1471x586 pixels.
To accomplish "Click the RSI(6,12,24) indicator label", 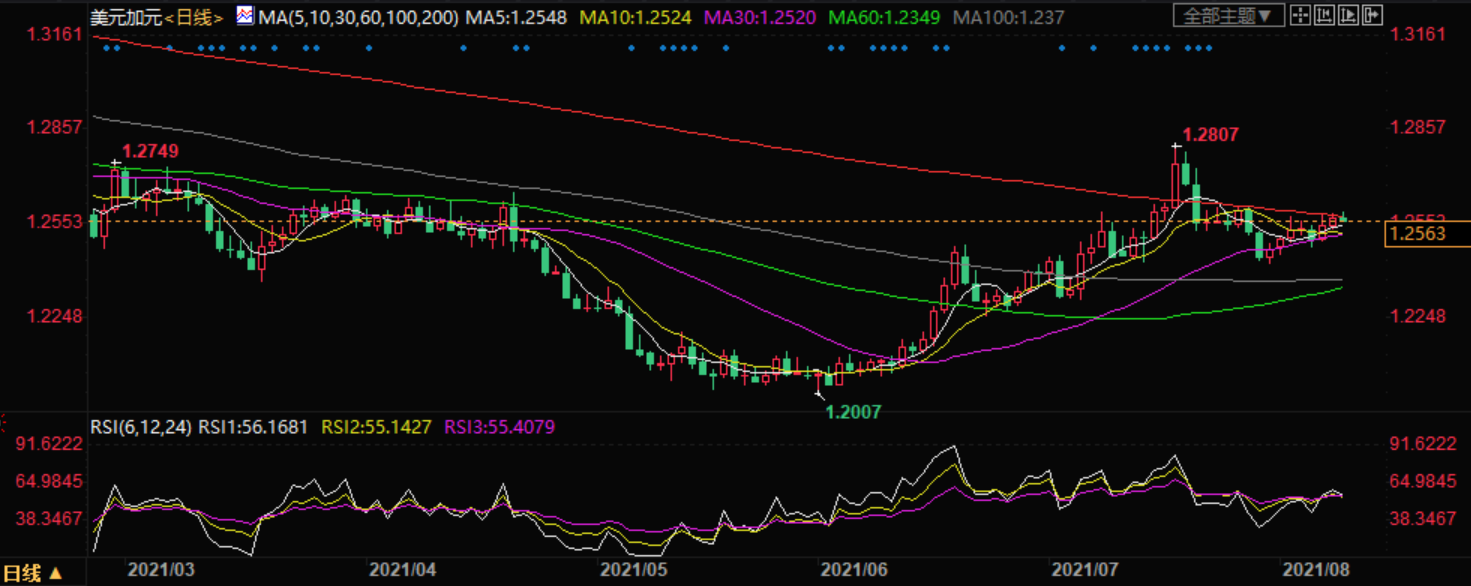I will point(141,427).
